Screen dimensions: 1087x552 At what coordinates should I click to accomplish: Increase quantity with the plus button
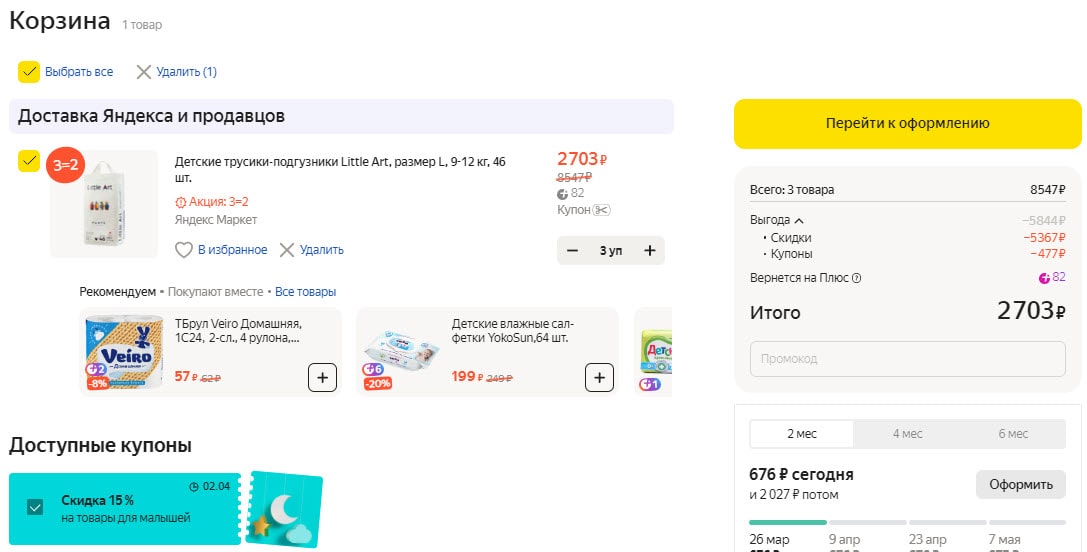[650, 251]
